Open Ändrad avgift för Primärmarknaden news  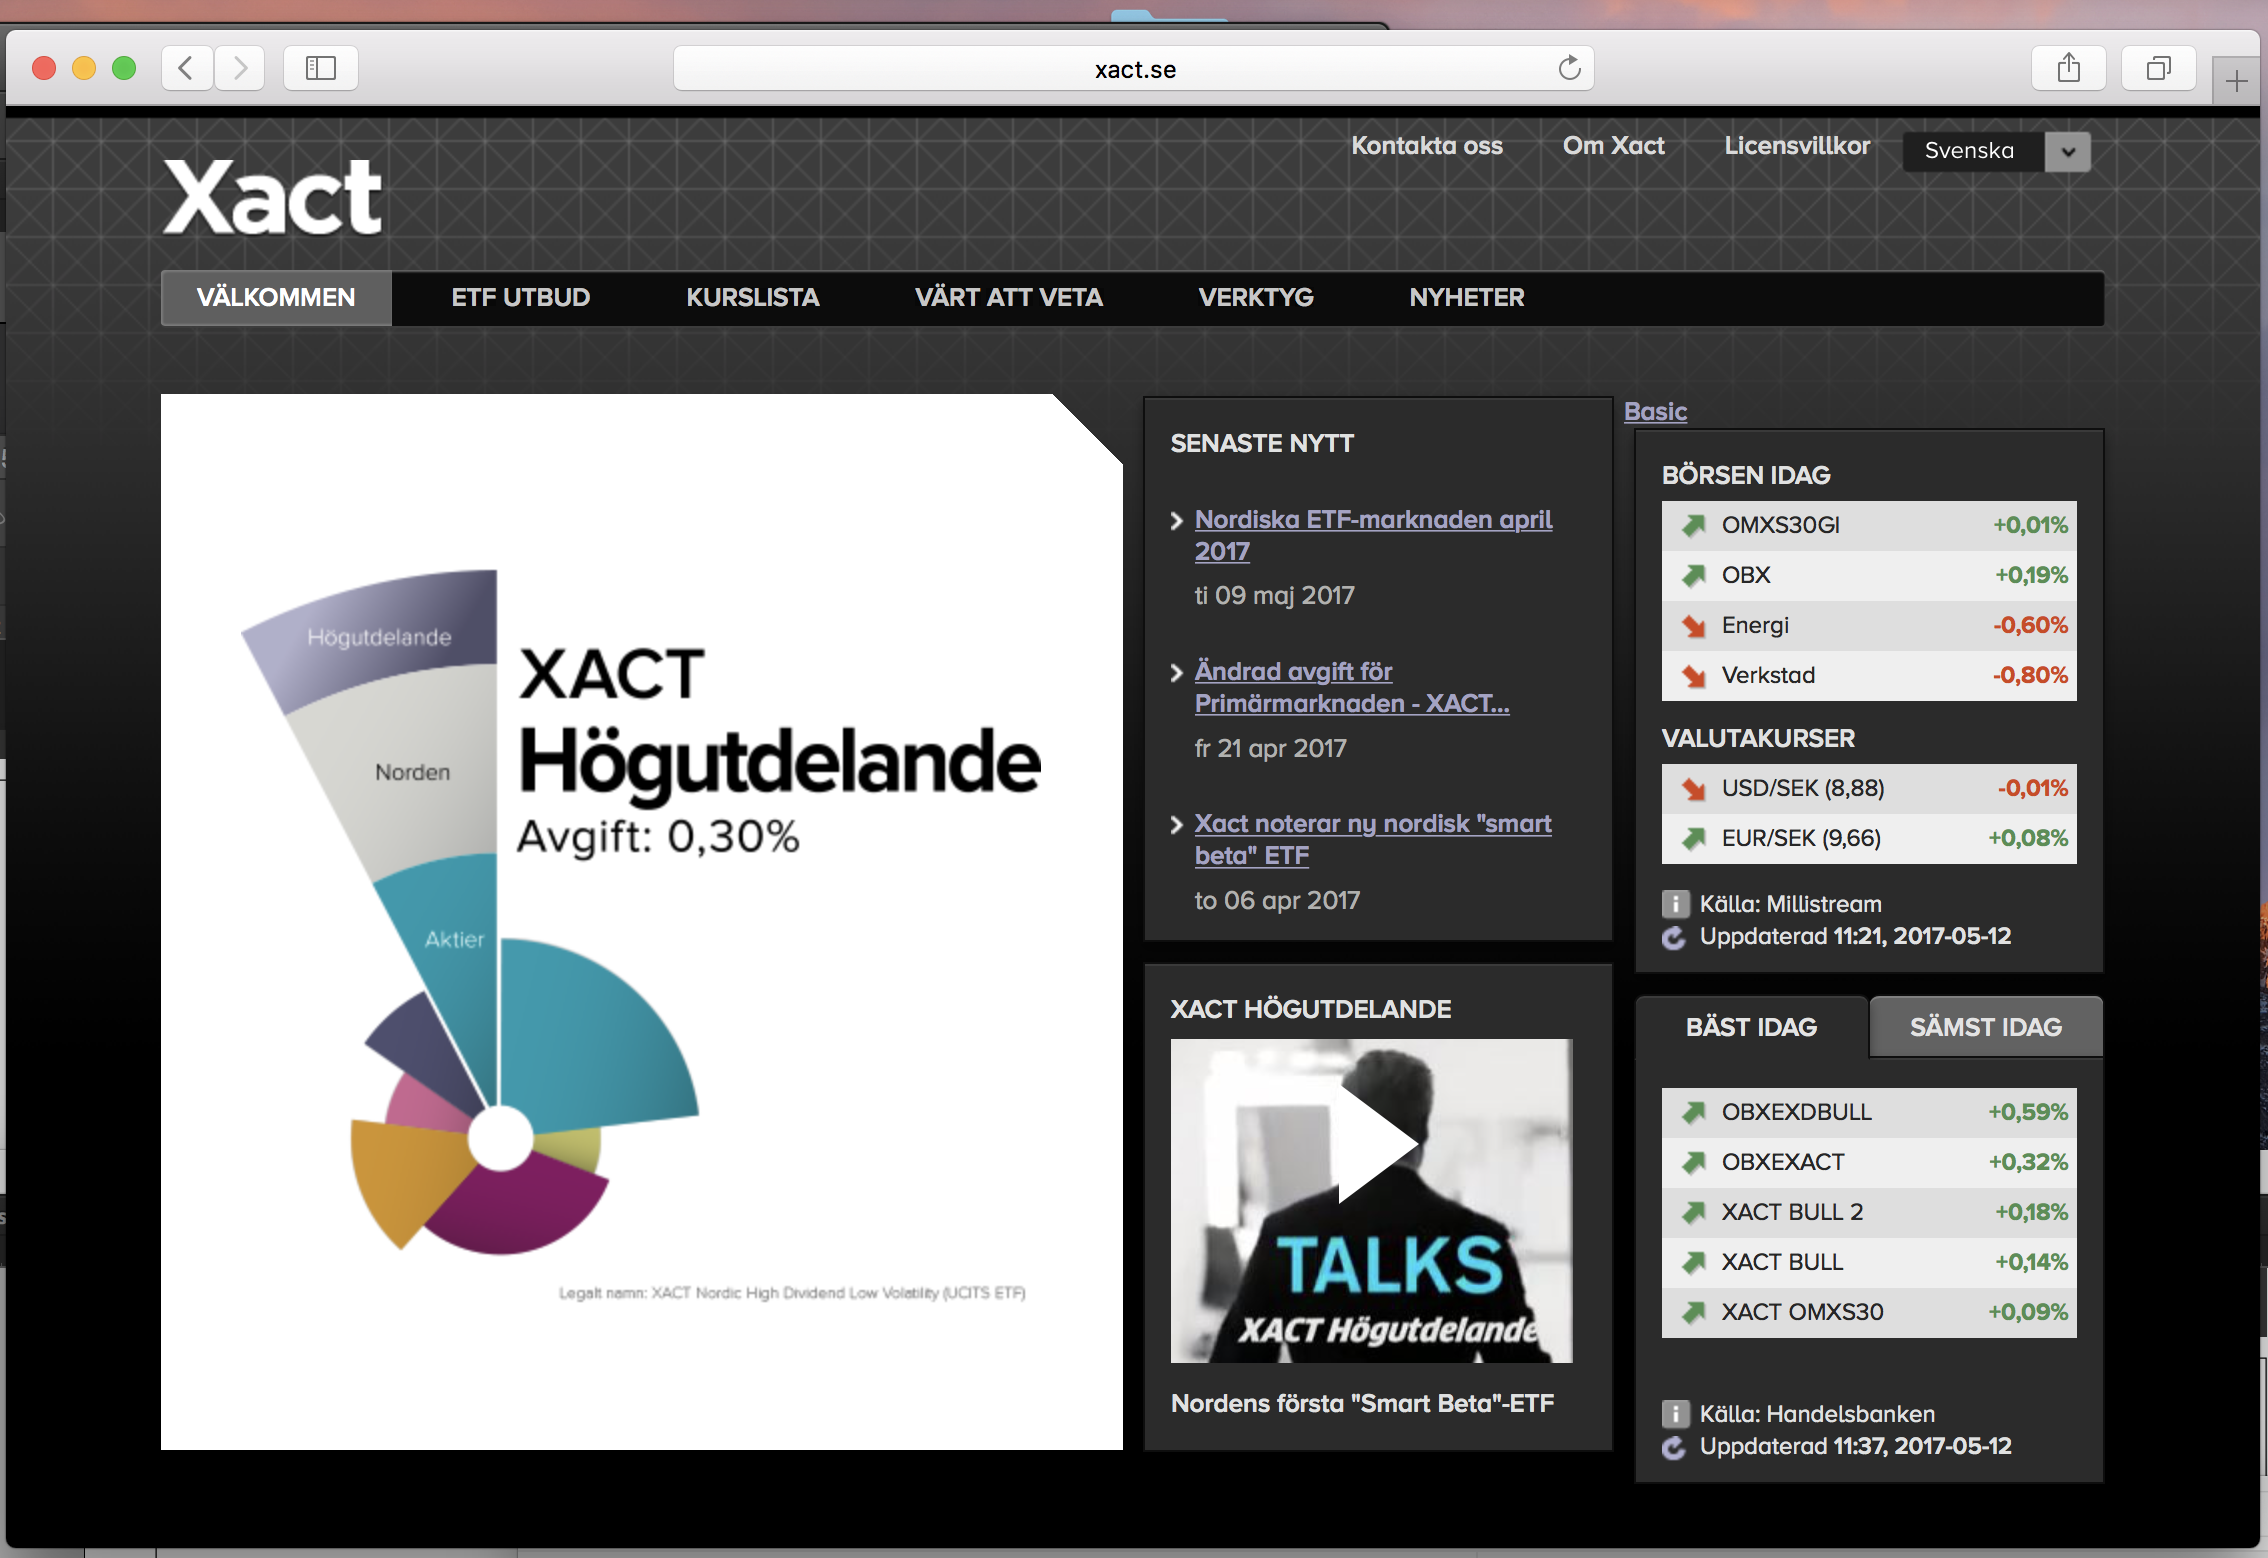tap(1352, 687)
